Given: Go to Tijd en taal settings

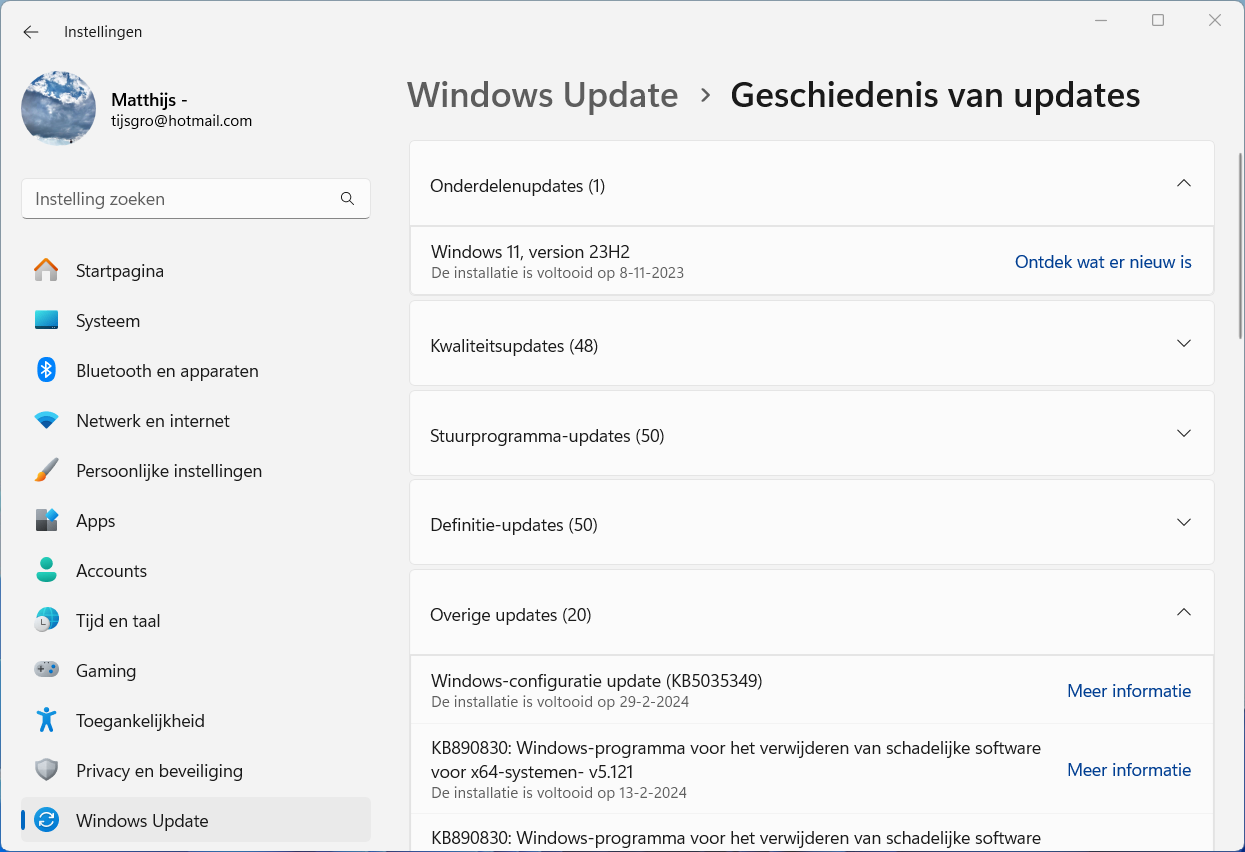Looking at the screenshot, I should click(118, 621).
